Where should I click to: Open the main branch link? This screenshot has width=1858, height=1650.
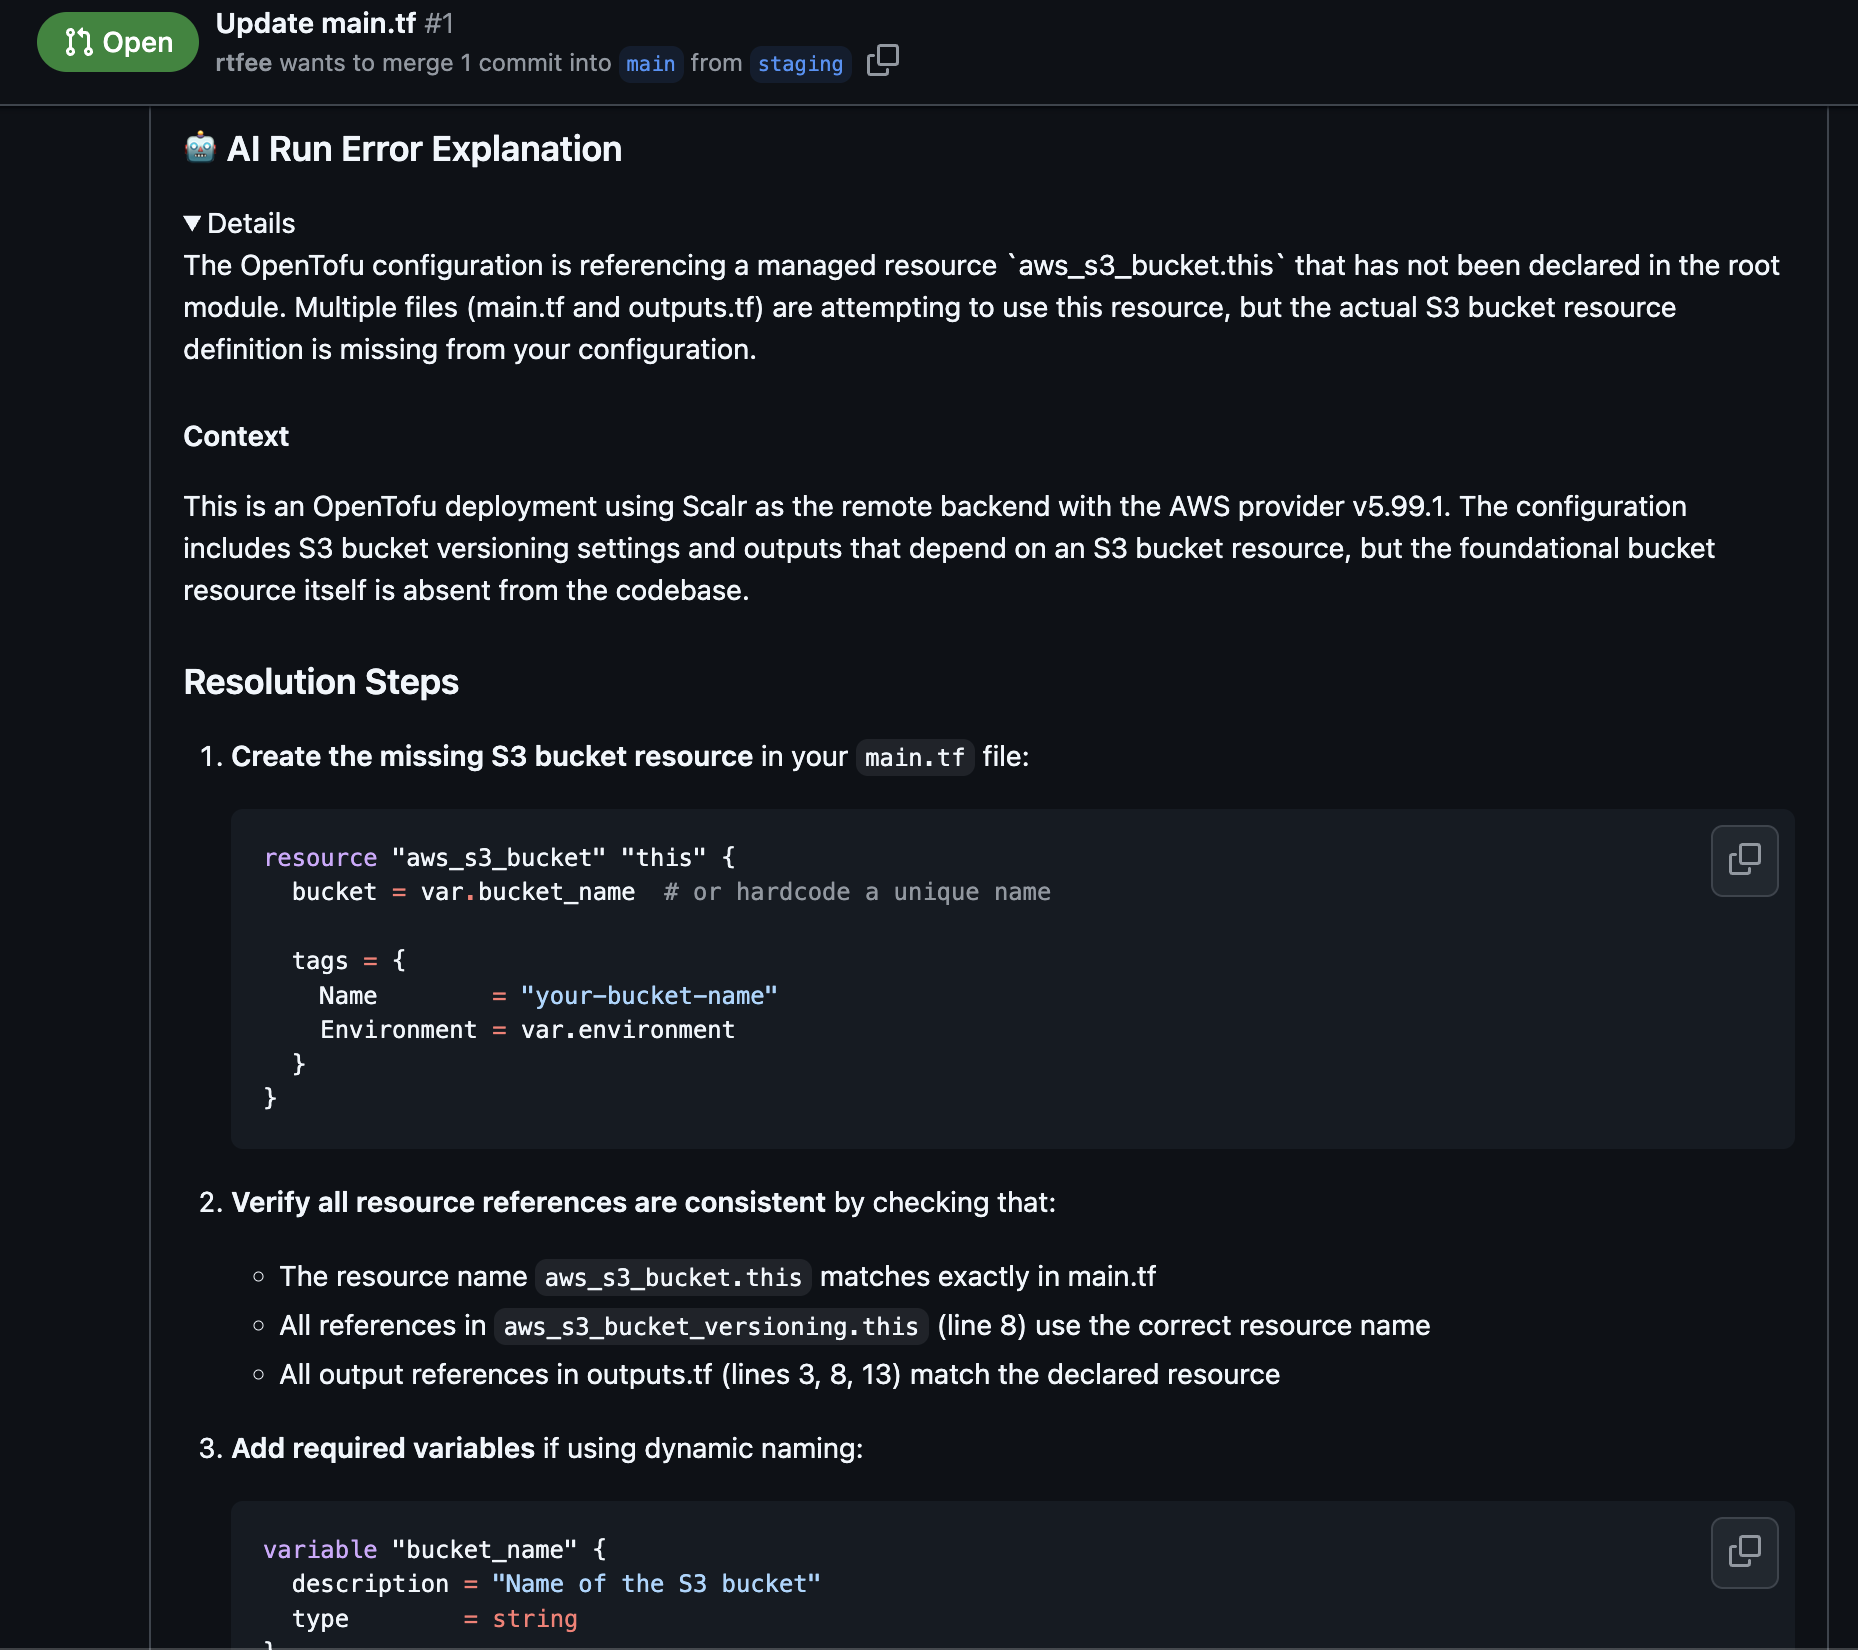tap(651, 63)
